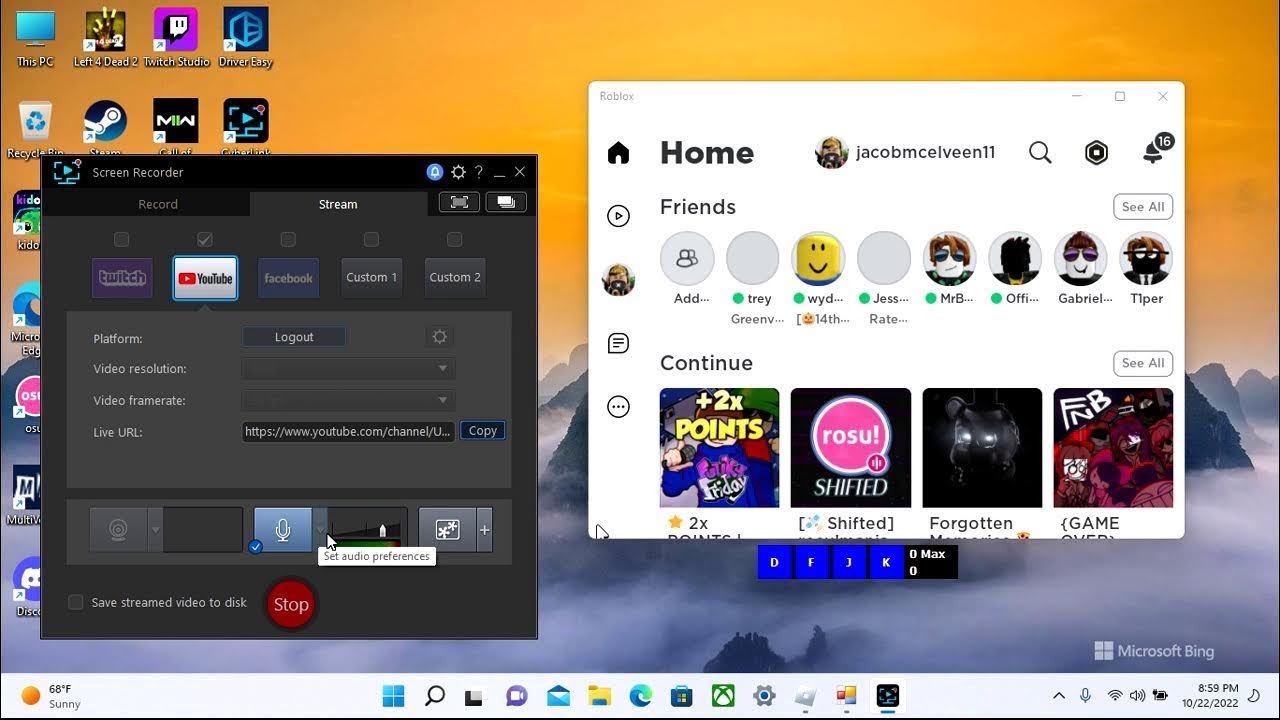
Task: Select Custom 1 platform
Action: point(371,278)
